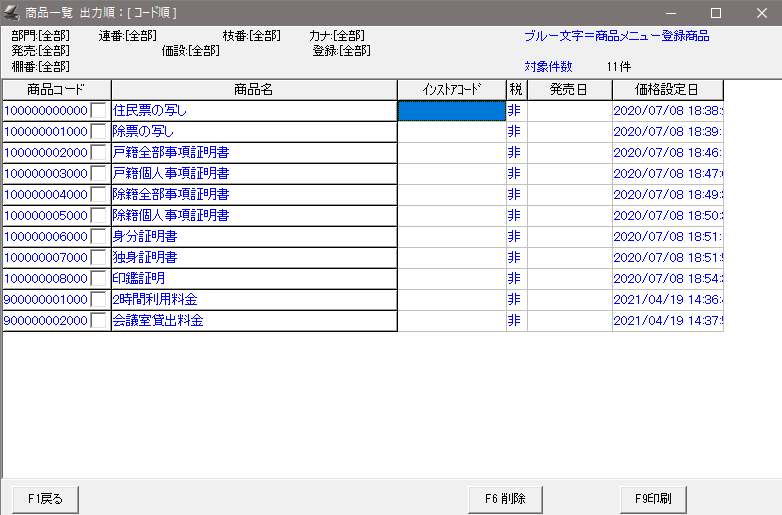This screenshot has width=782, height=515.
Task: Select the highlighted インストアコード cell in first row
Action: coord(452,110)
